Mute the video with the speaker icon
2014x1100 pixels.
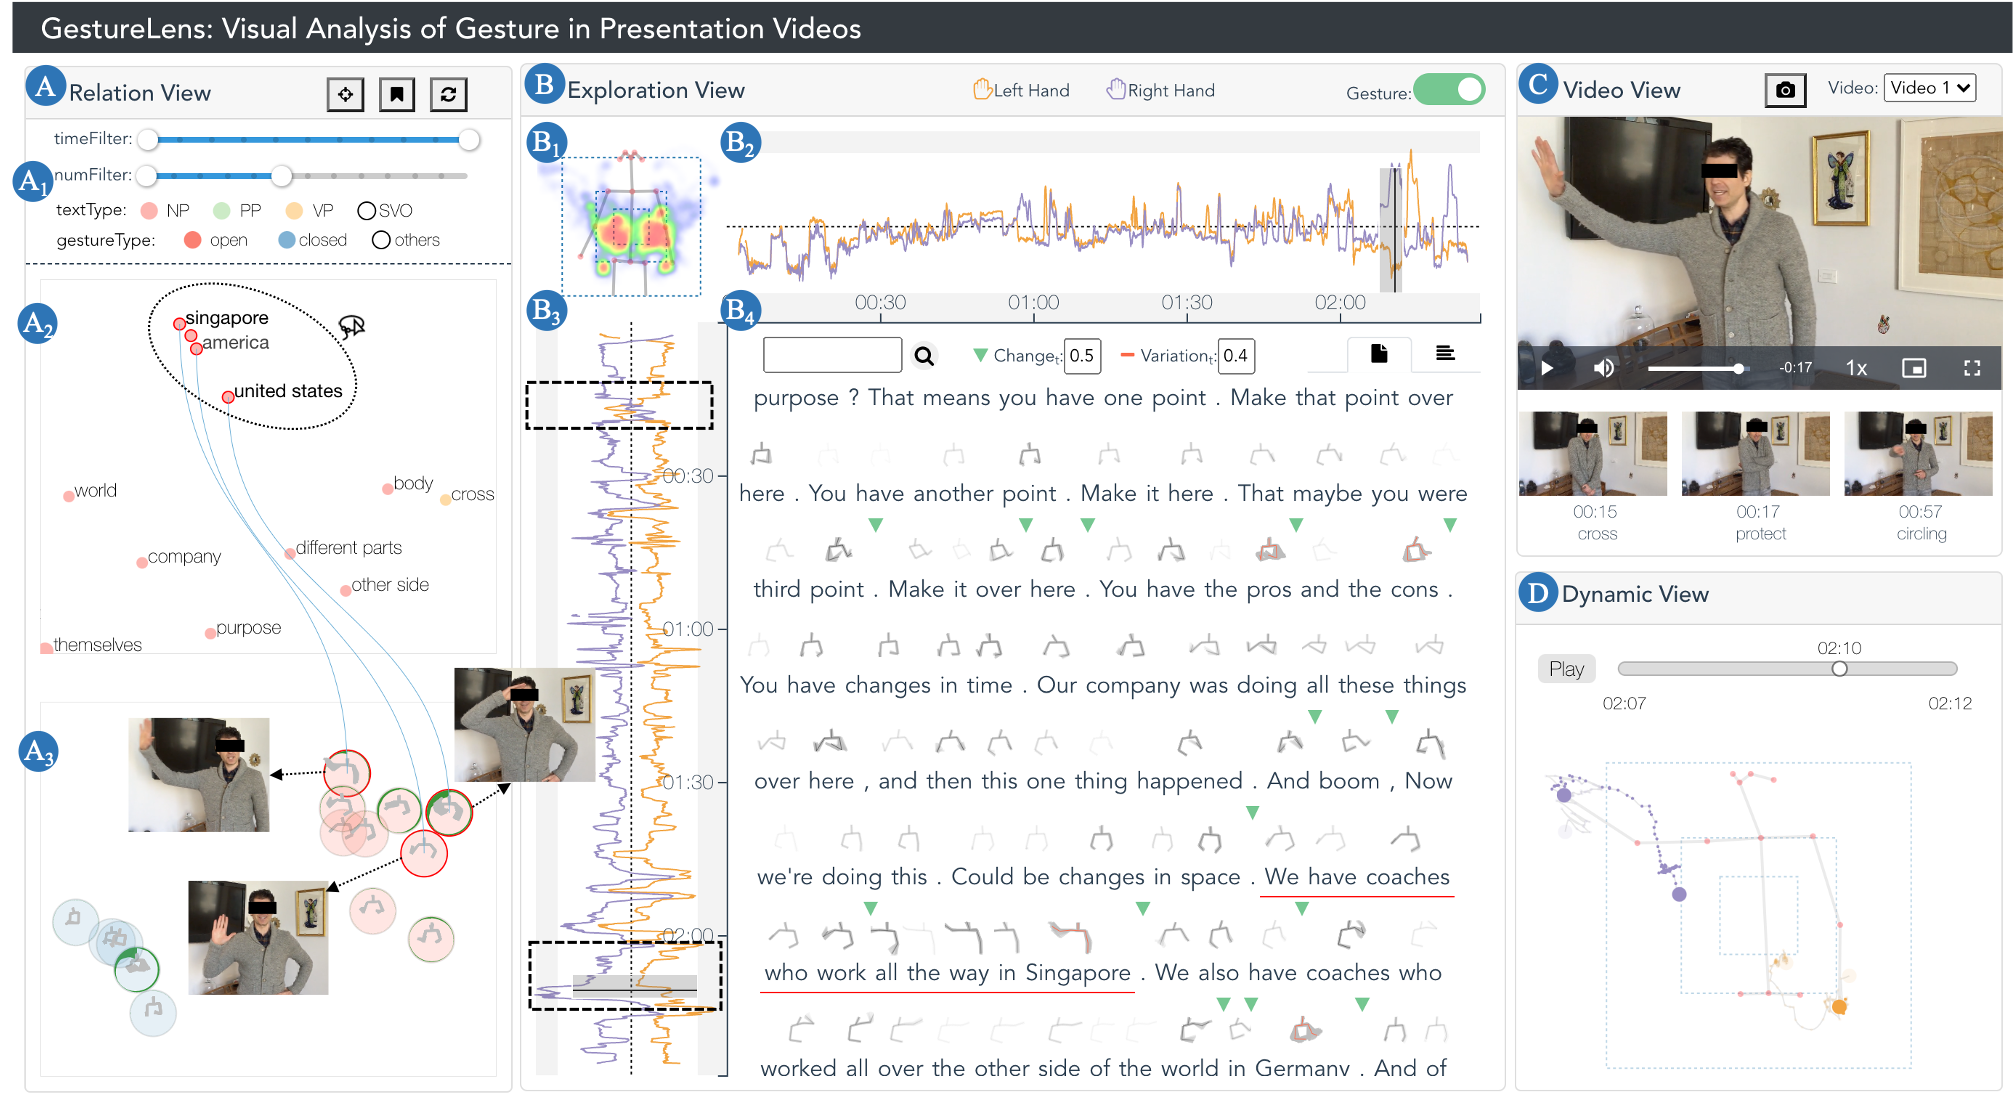pos(1603,368)
